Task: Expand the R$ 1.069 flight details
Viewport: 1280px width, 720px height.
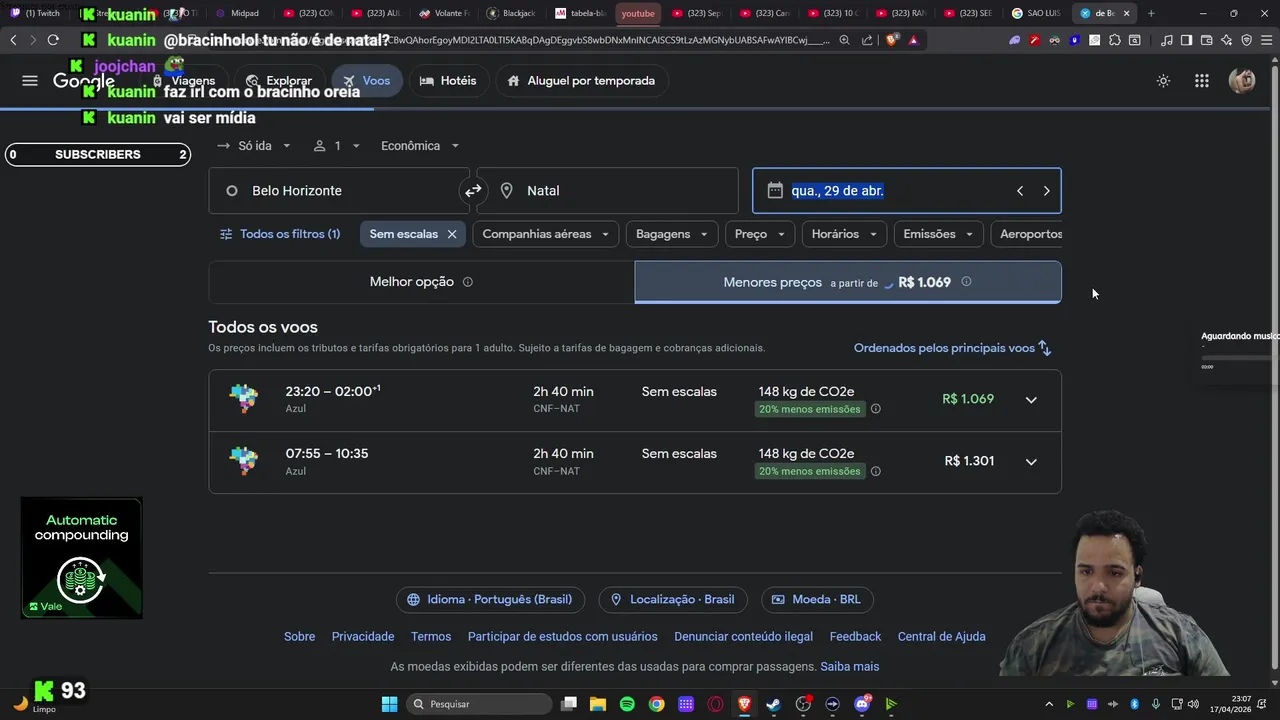Action: [x=1031, y=400]
